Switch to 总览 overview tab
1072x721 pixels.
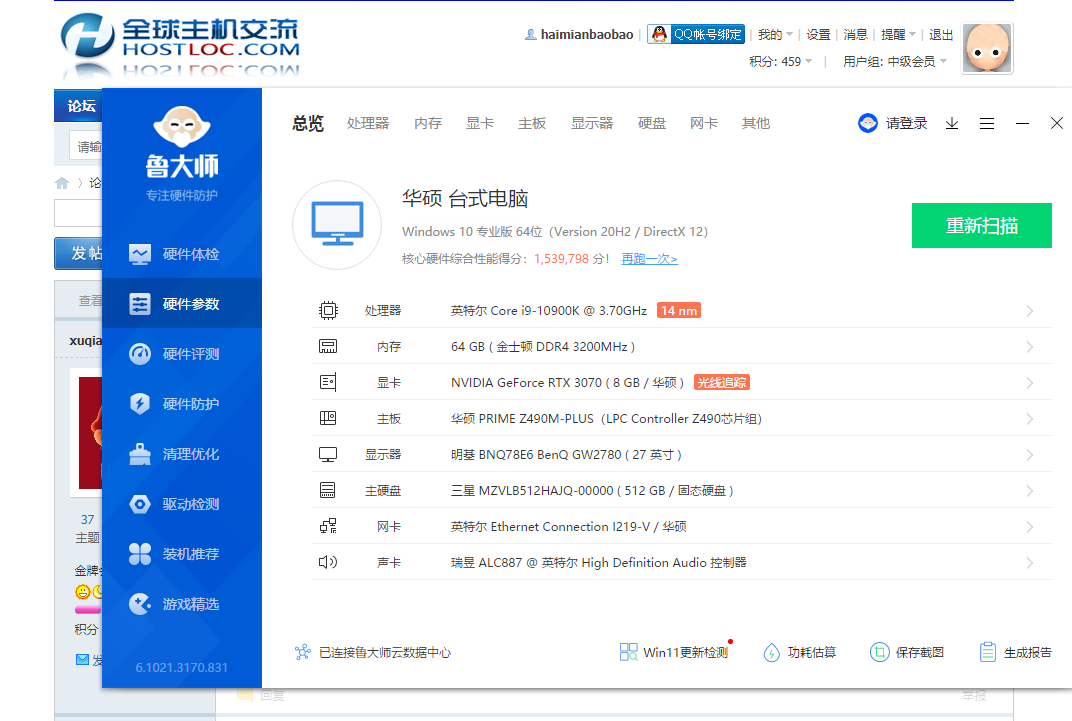point(308,123)
